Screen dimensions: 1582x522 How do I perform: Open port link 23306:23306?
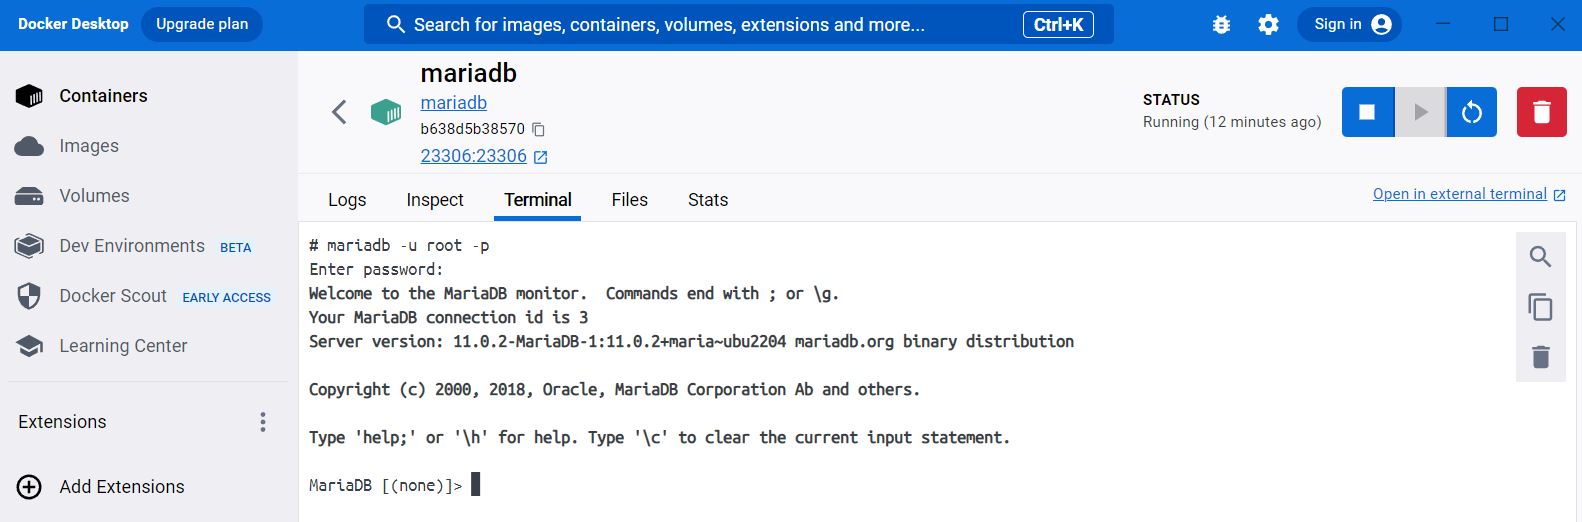coord(474,156)
